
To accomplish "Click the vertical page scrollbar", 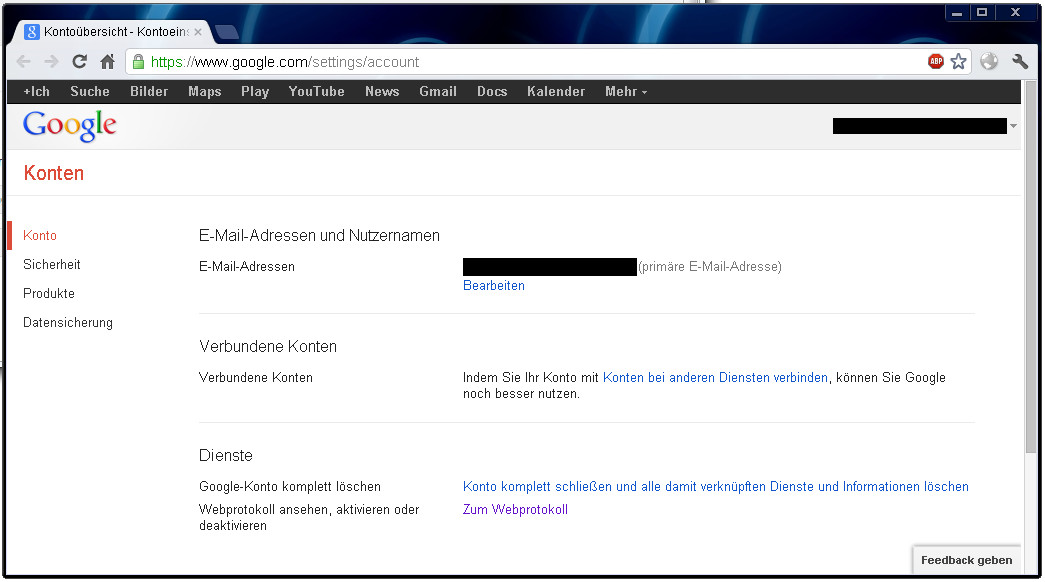I will [x=1031, y=267].
